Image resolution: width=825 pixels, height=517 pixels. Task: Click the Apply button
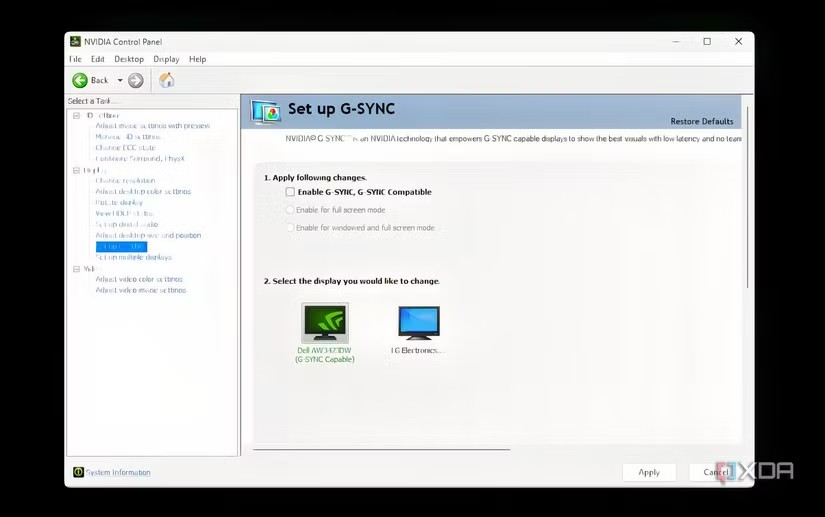tap(648, 472)
